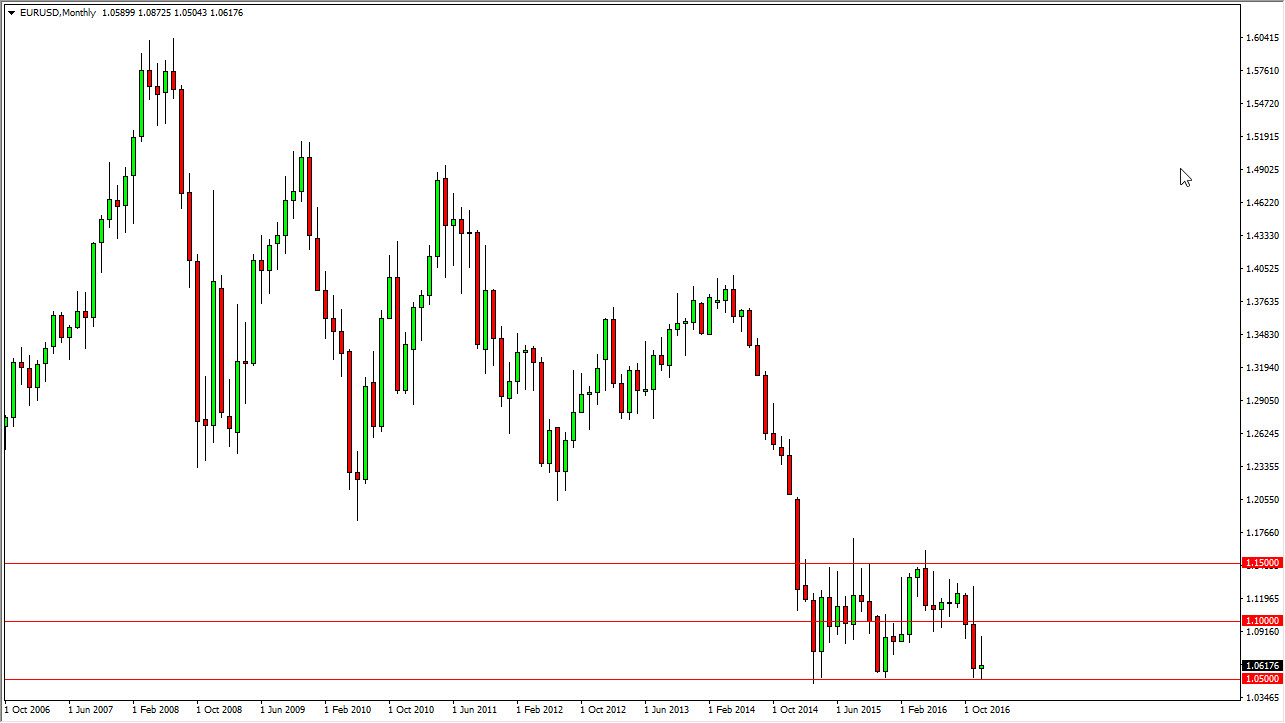Click the 1.09160 price axis label
Image resolution: width=1285 pixels, height=723 pixels.
pyautogui.click(x=1262, y=632)
